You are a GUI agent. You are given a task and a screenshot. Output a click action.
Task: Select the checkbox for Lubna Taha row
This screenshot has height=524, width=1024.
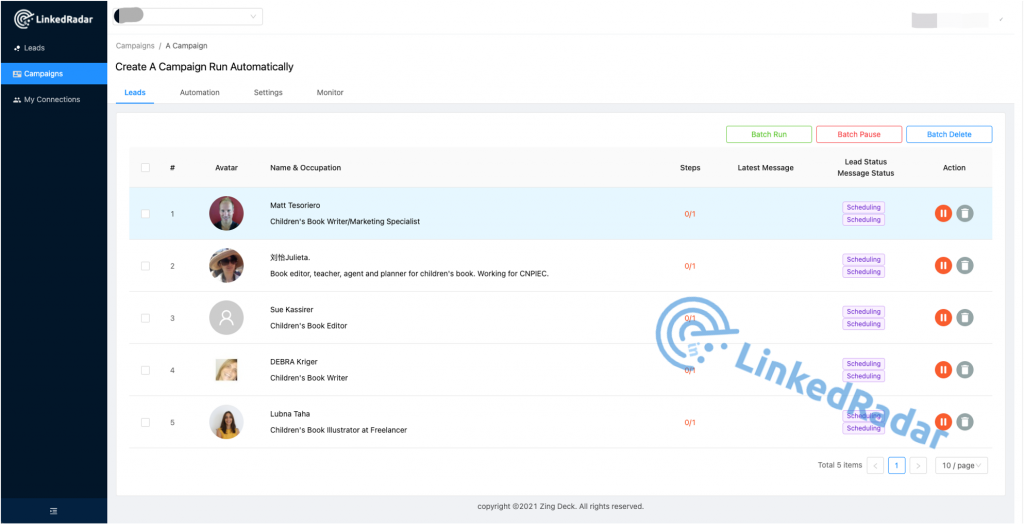coord(145,422)
